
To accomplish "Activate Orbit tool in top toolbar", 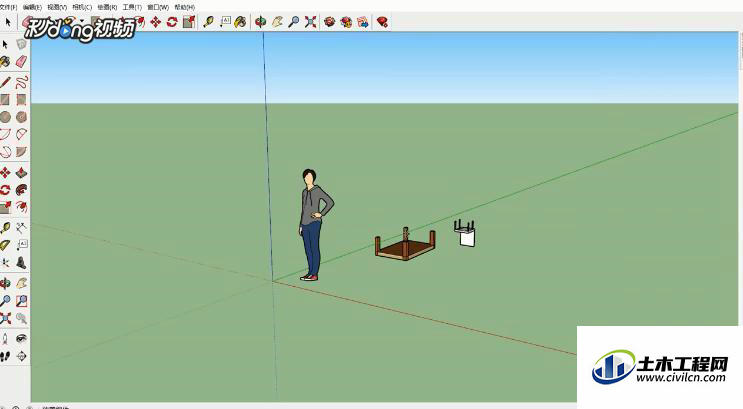I will tap(260, 22).
